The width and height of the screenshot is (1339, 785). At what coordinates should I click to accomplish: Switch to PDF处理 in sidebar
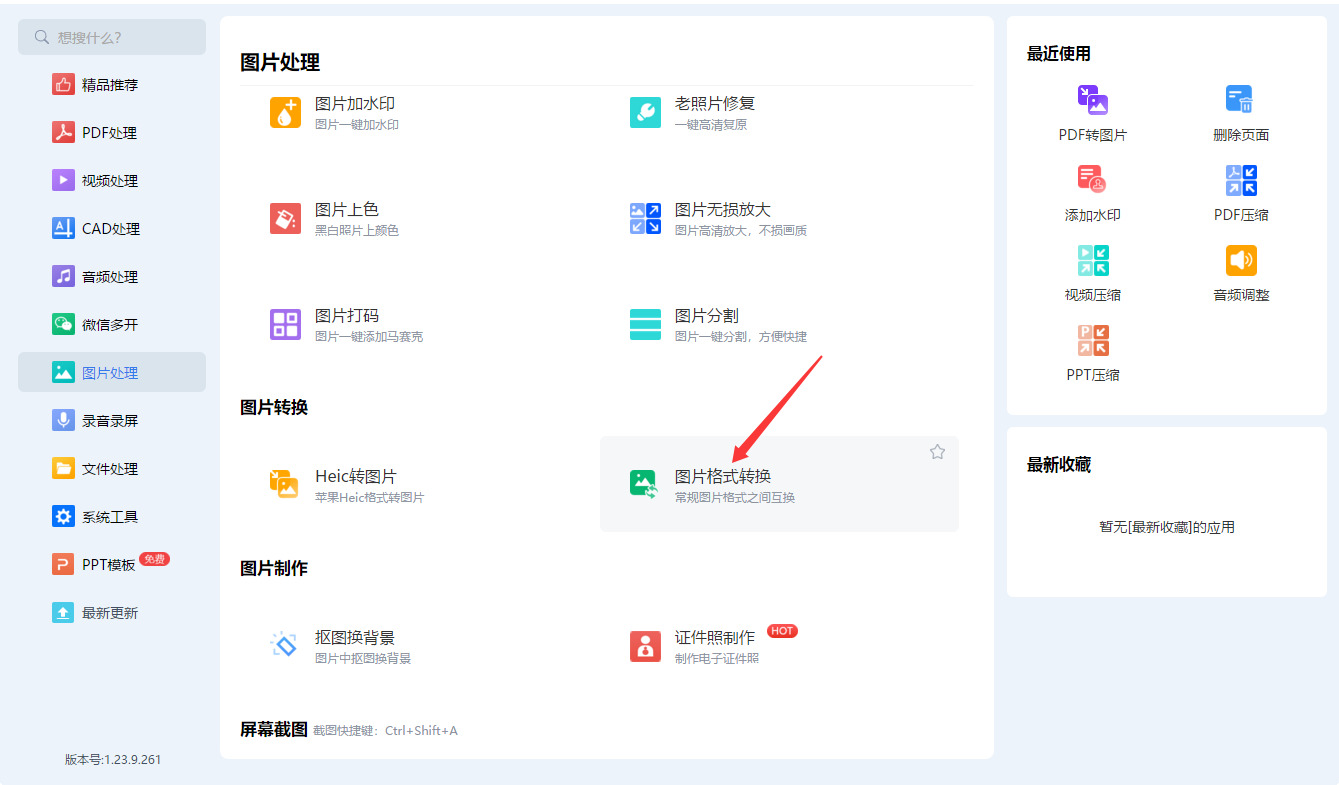[x=112, y=133]
